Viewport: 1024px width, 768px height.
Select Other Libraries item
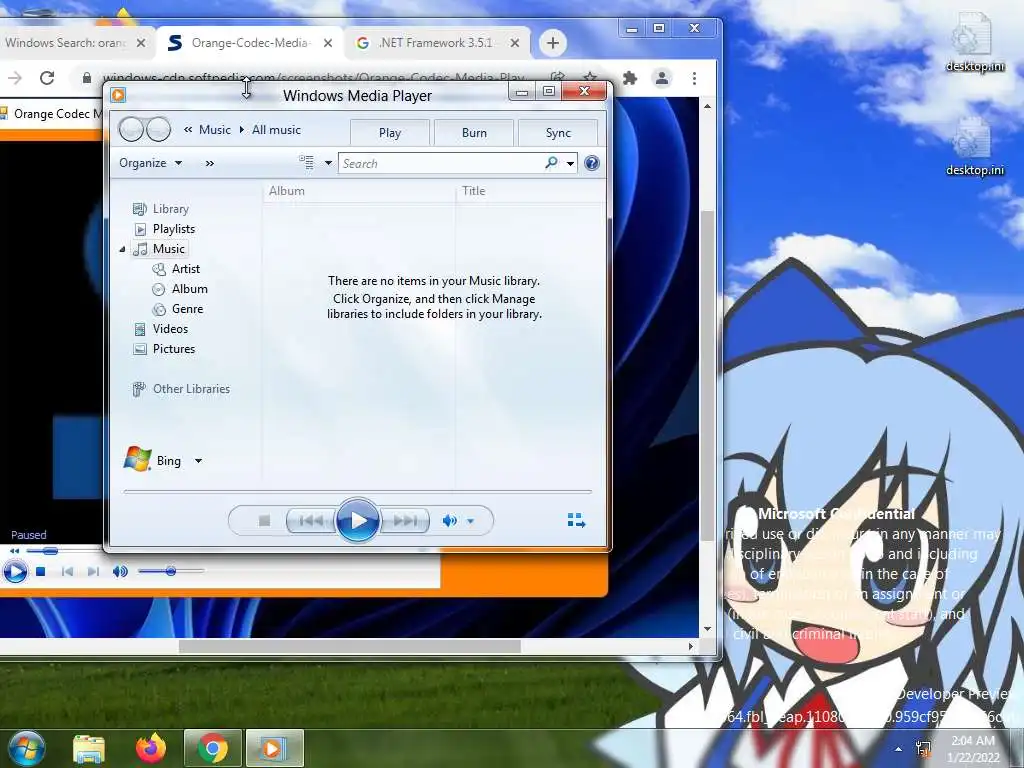[x=181, y=389]
